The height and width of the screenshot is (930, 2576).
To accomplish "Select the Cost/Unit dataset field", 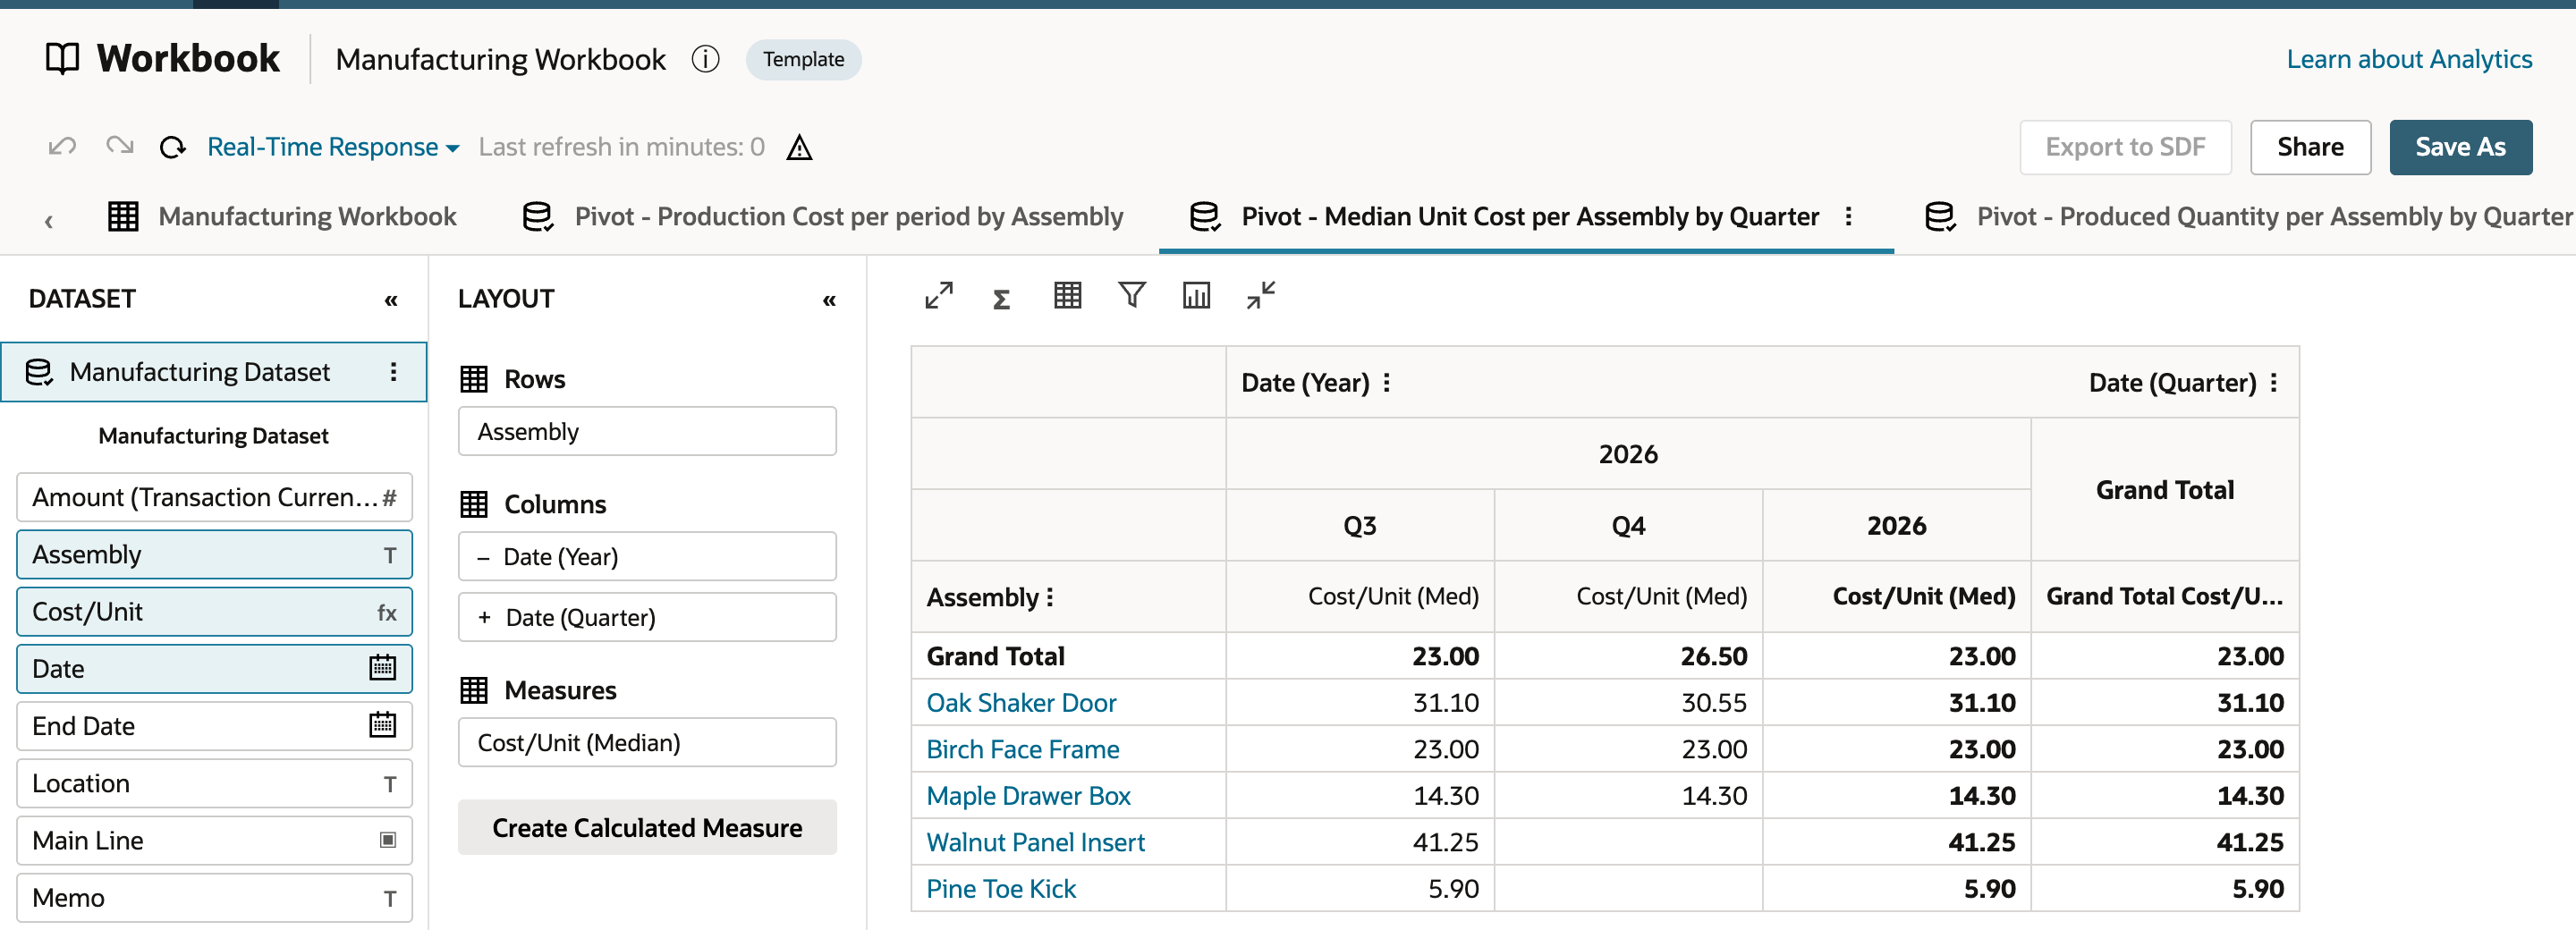I will (x=214, y=612).
